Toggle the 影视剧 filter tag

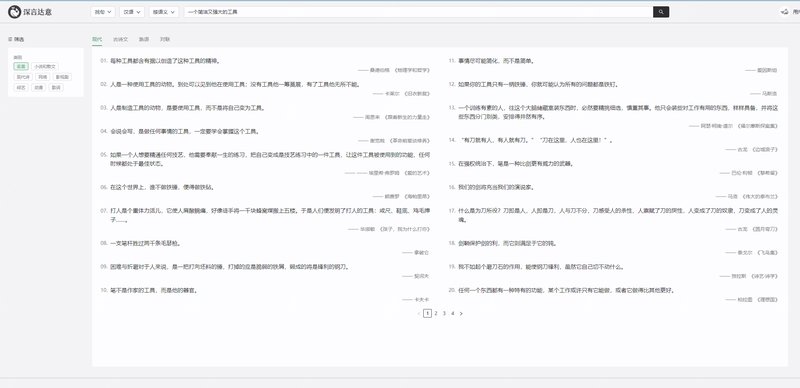(x=62, y=77)
